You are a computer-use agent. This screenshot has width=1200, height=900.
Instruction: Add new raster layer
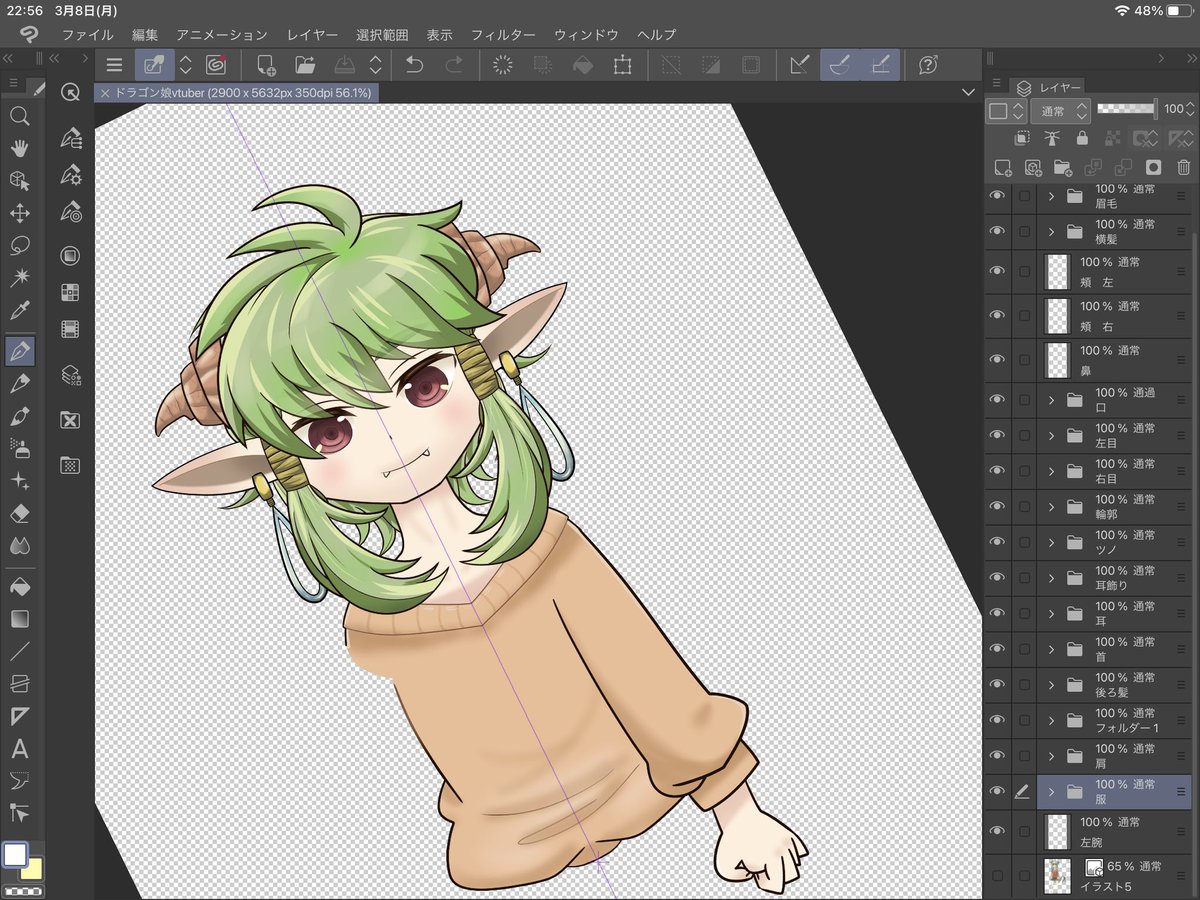click(x=1003, y=168)
